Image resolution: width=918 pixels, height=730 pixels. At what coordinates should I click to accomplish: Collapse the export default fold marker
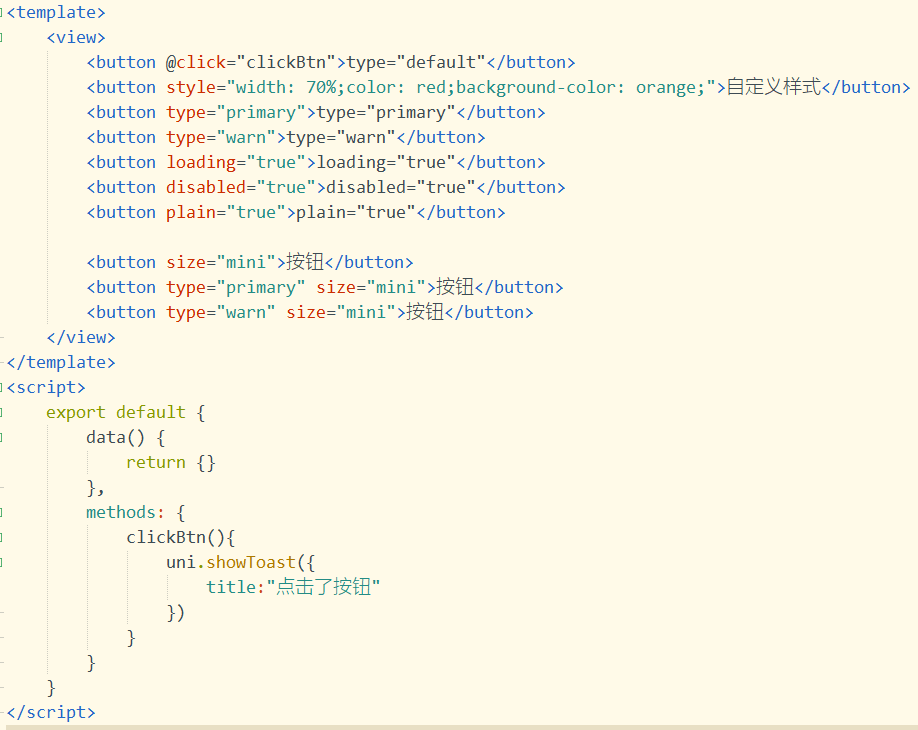pos(2,413)
